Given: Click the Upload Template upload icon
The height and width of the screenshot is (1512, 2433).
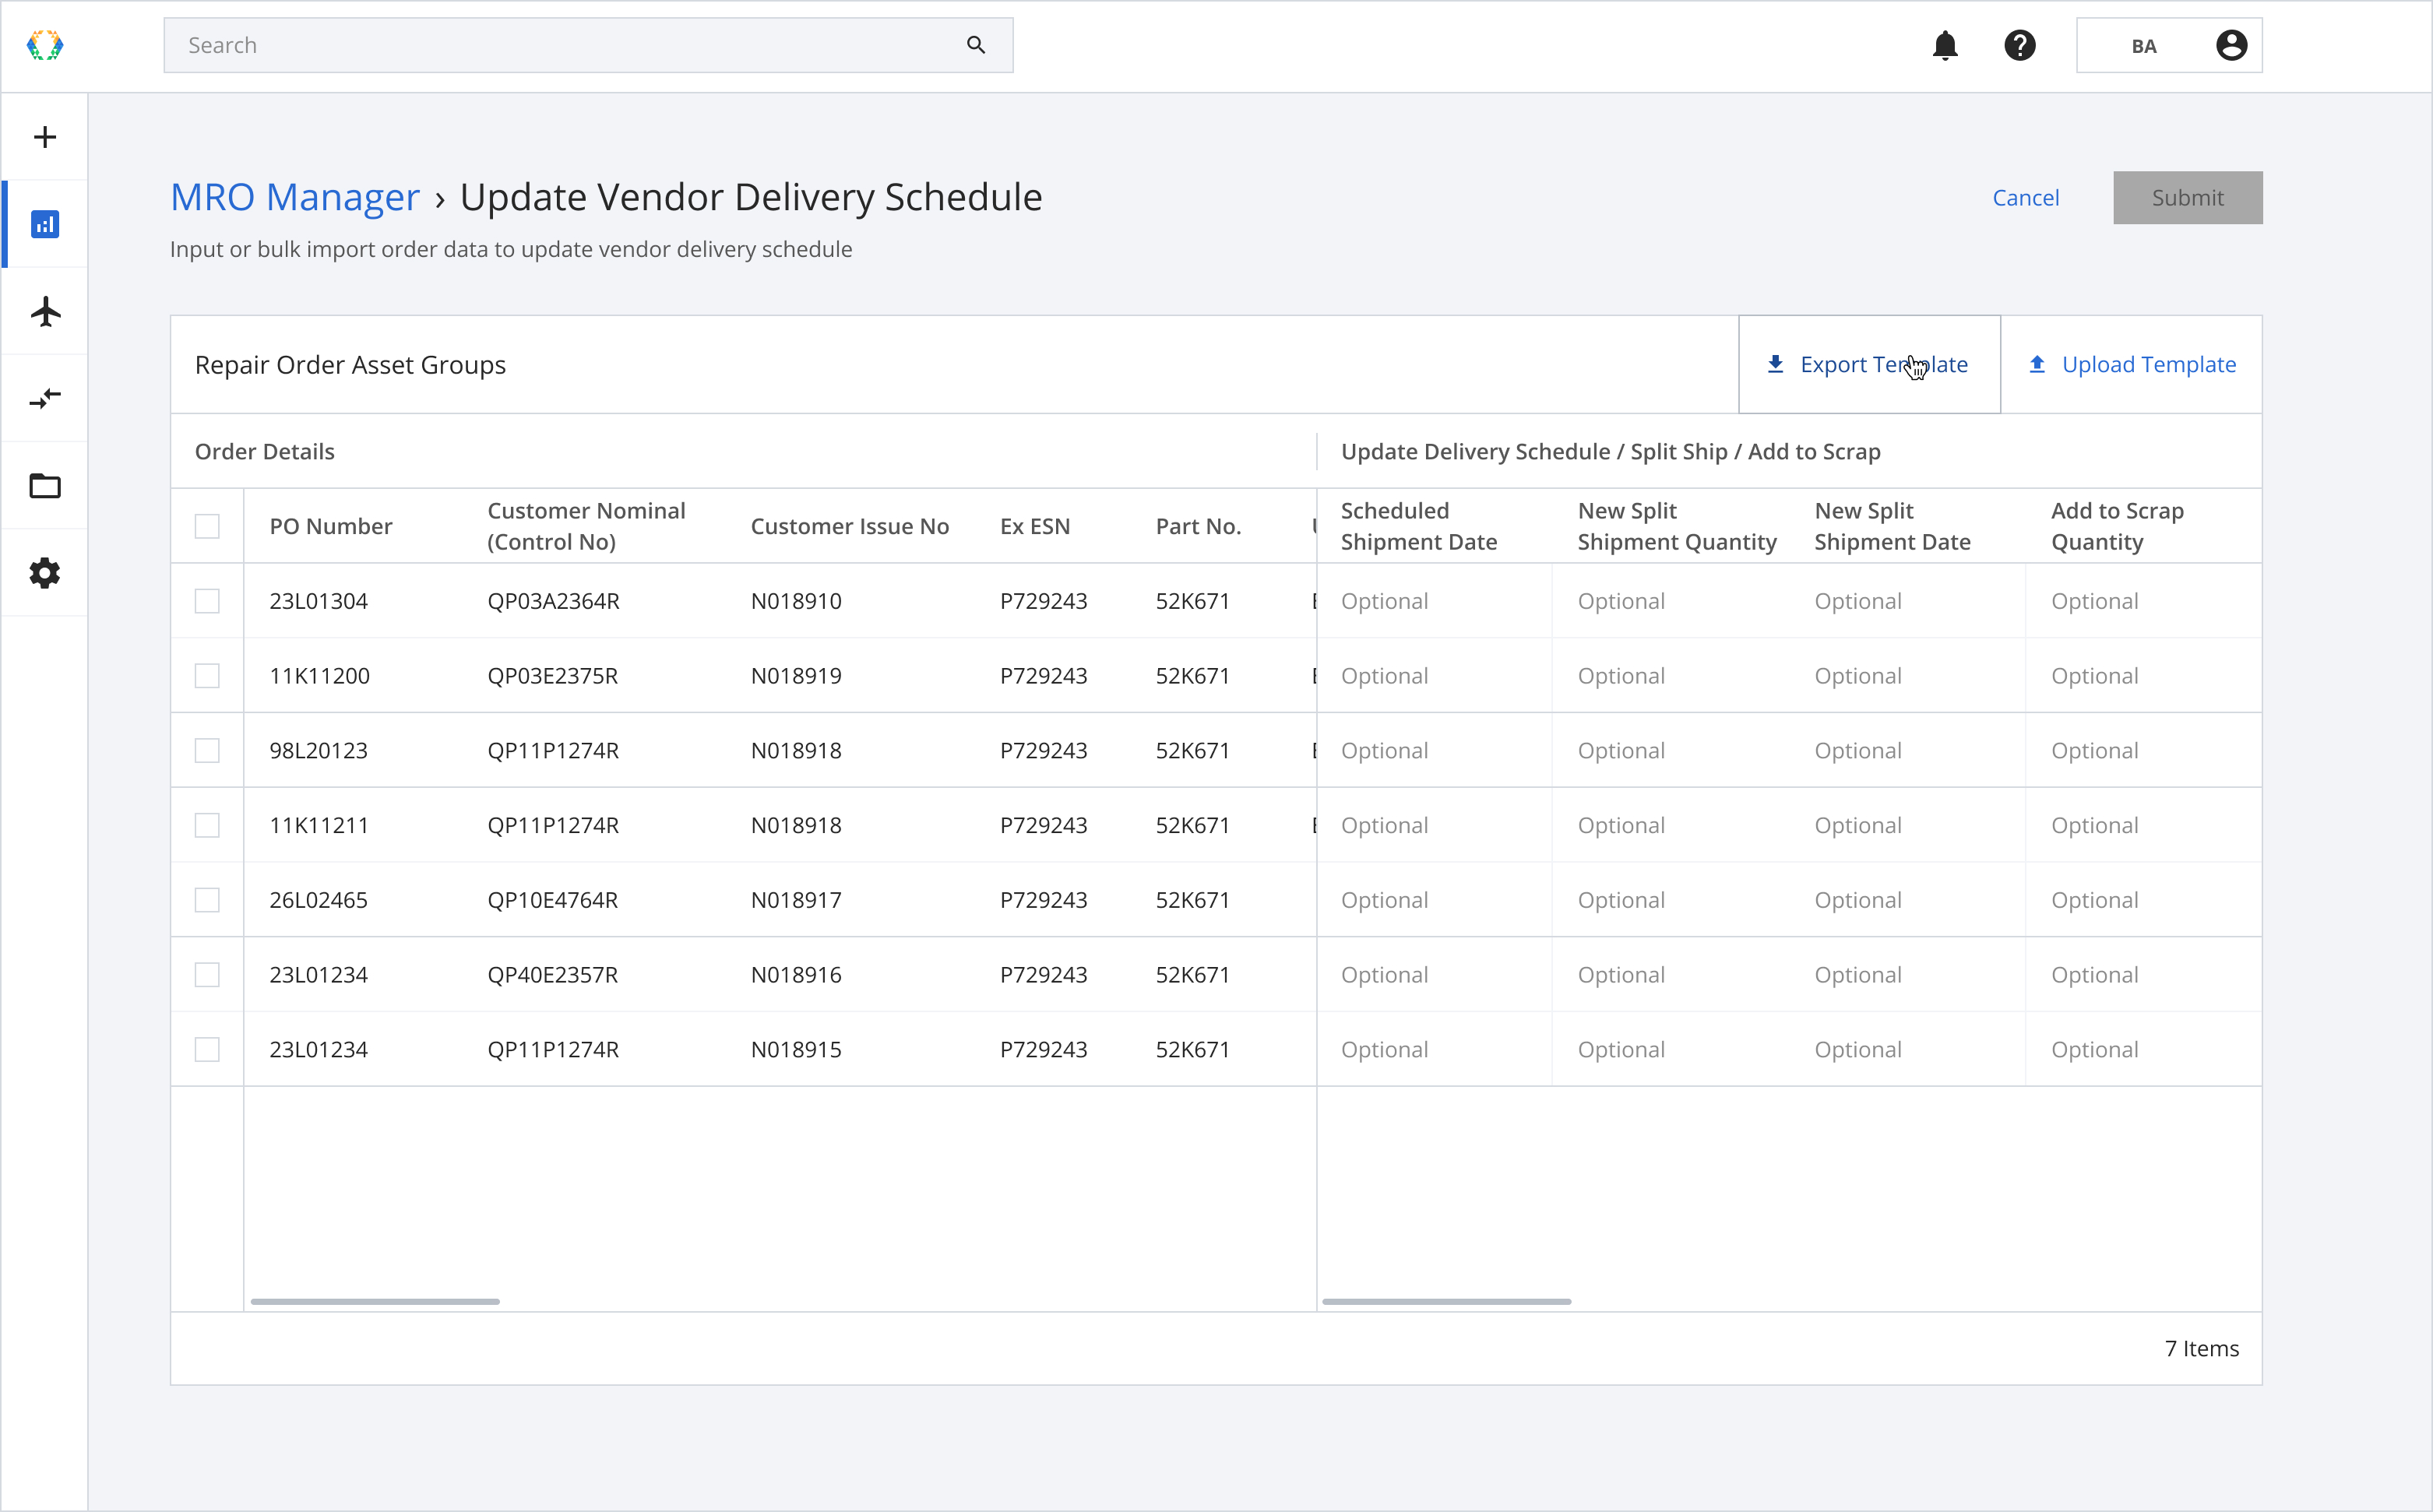Looking at the screenshot, I should (2037, 364).
